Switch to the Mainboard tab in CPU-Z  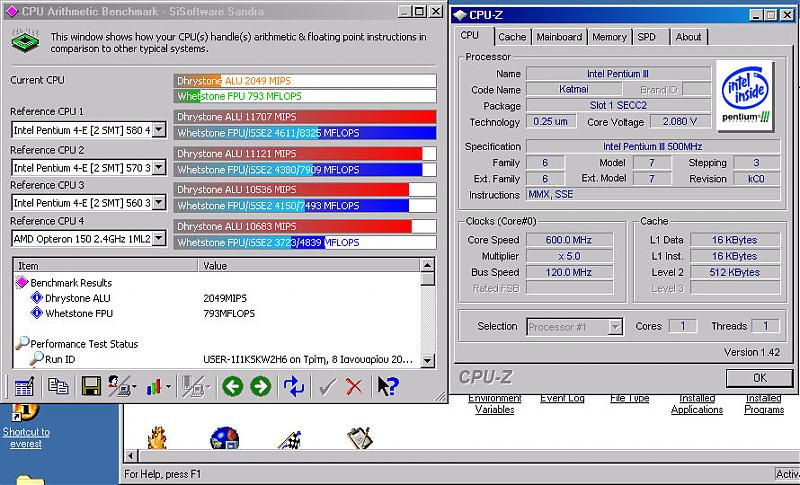click(x=559, y=37)
